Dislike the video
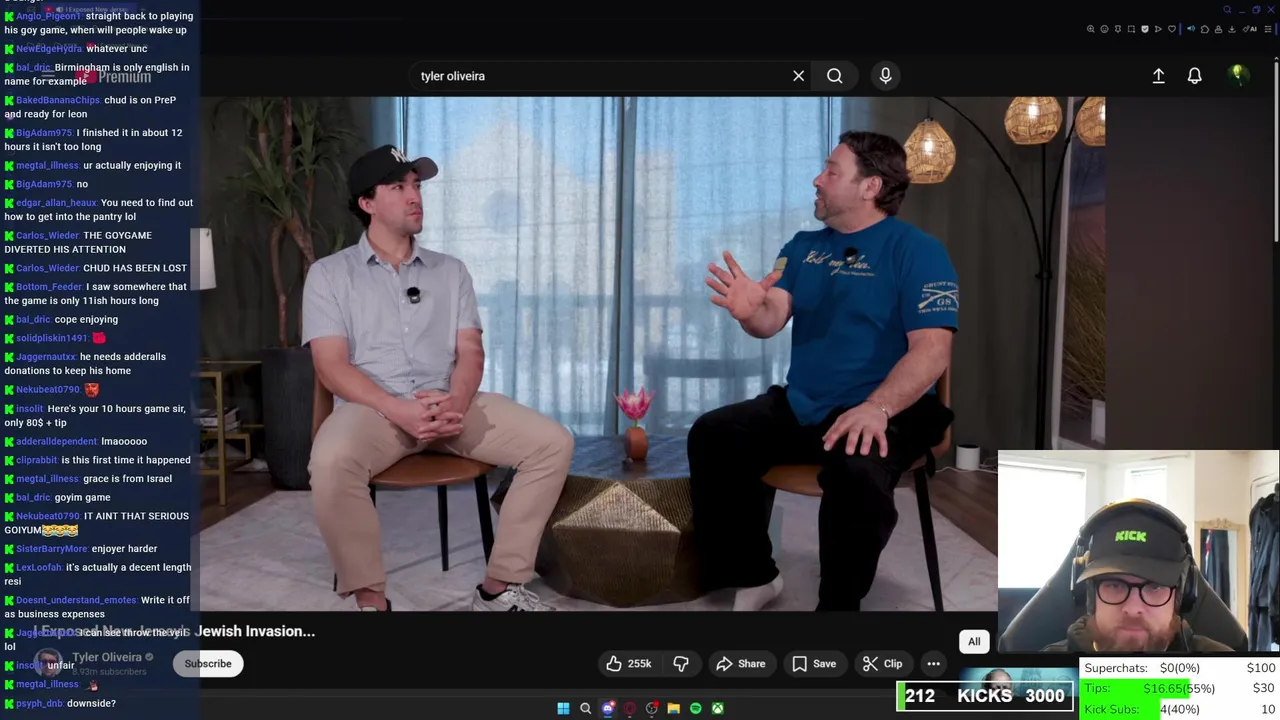The height and width of the screenshot is (720, 1280). pyautogui.click(x=681, y=664)
